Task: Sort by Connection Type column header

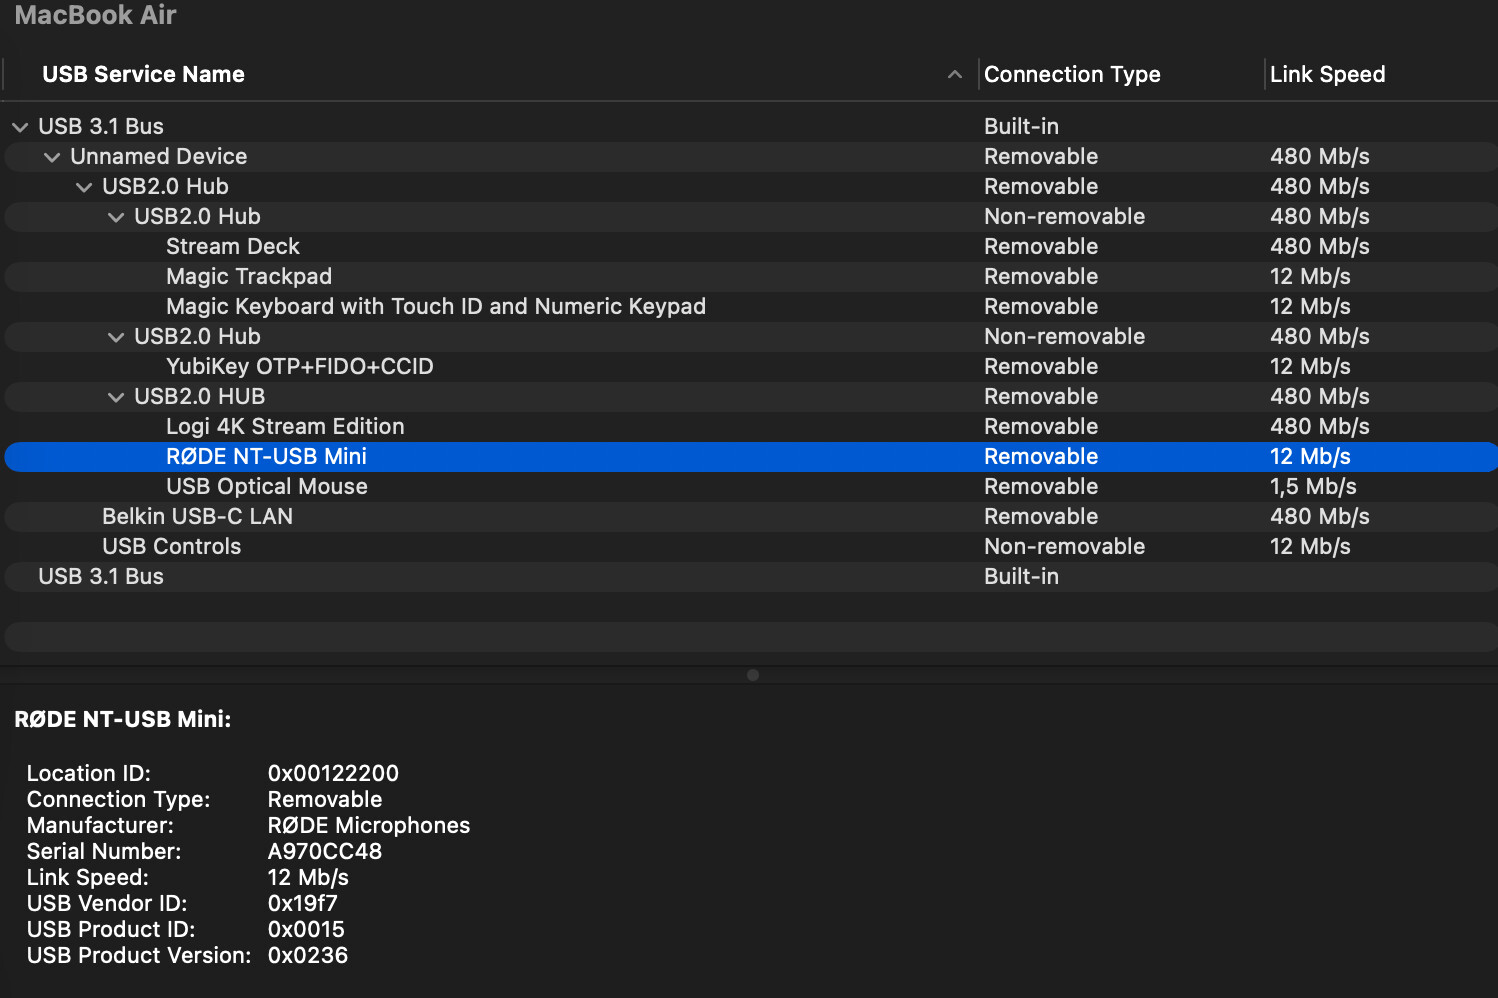Action: (x=1071, y=75)
